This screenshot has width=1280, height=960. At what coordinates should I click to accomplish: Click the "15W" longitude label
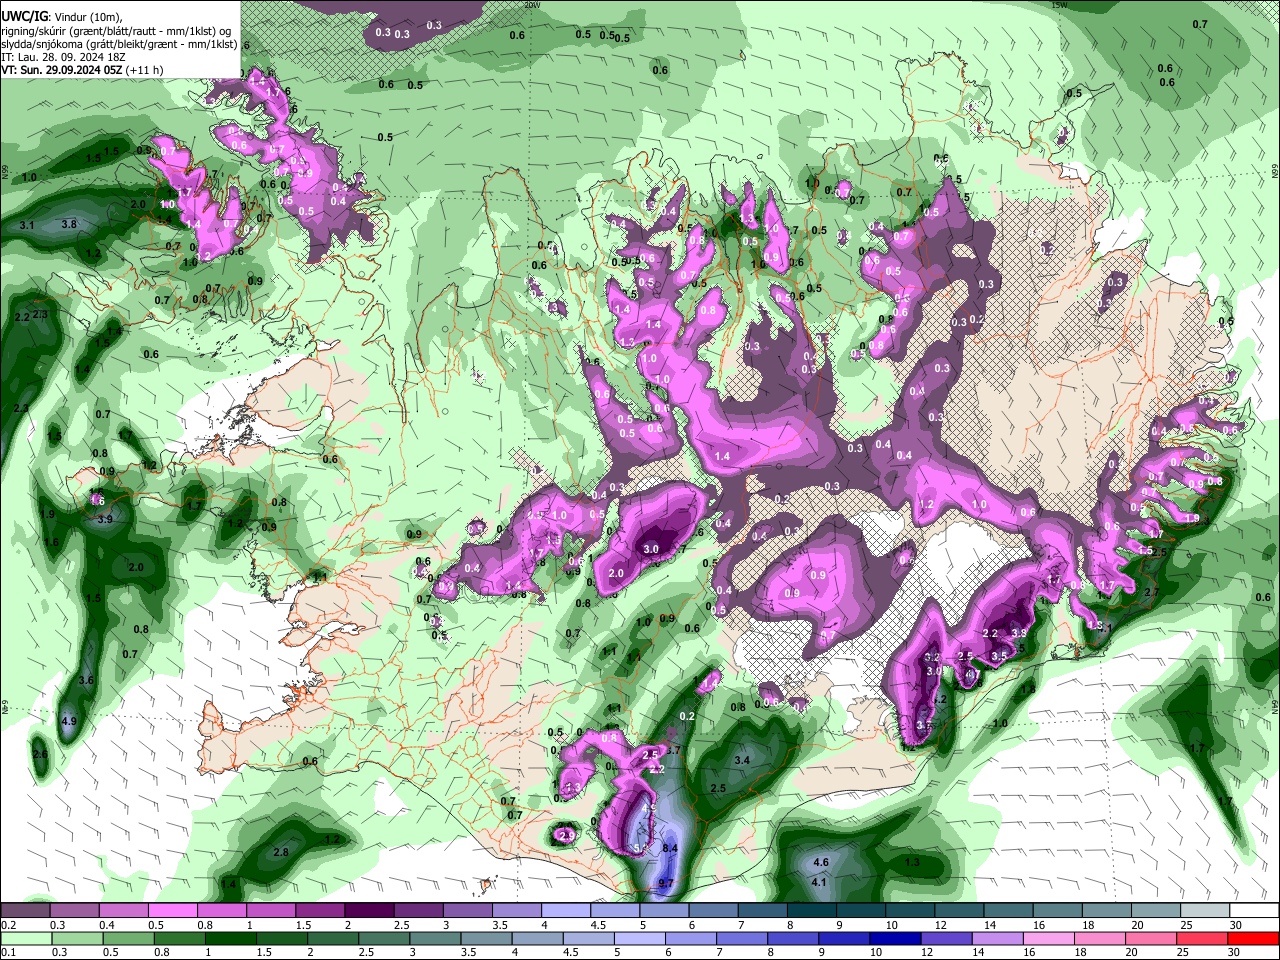coord(1059,4)
